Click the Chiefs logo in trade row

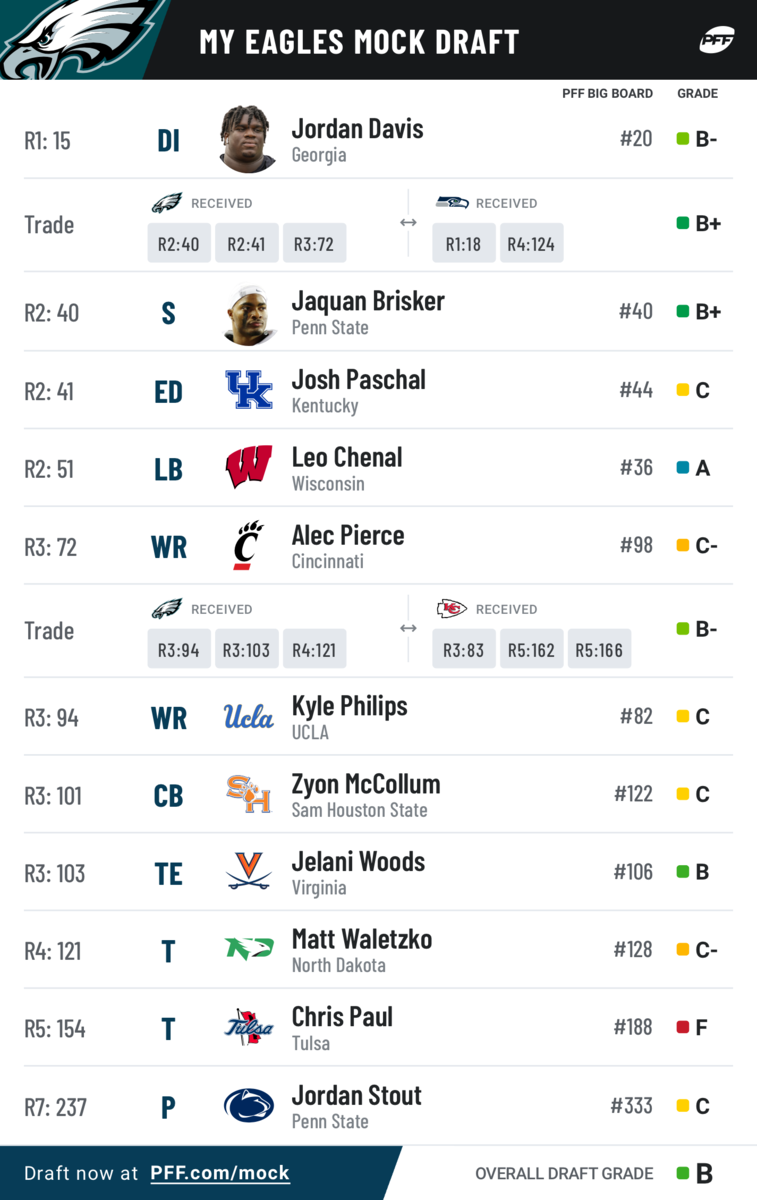coord(452,609)
